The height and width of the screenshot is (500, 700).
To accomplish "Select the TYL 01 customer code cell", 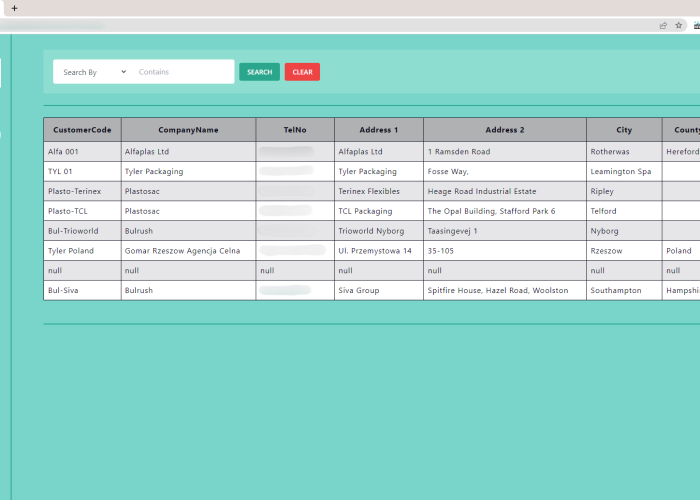I will 82,171.
